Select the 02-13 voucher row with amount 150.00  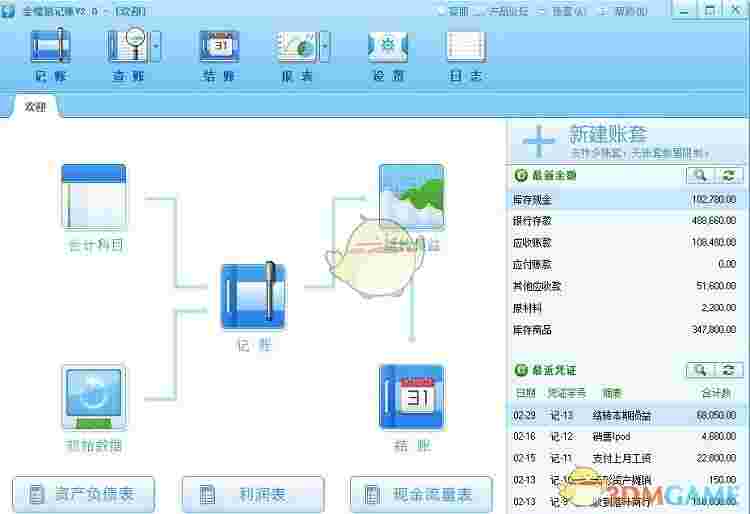point(626,480)
